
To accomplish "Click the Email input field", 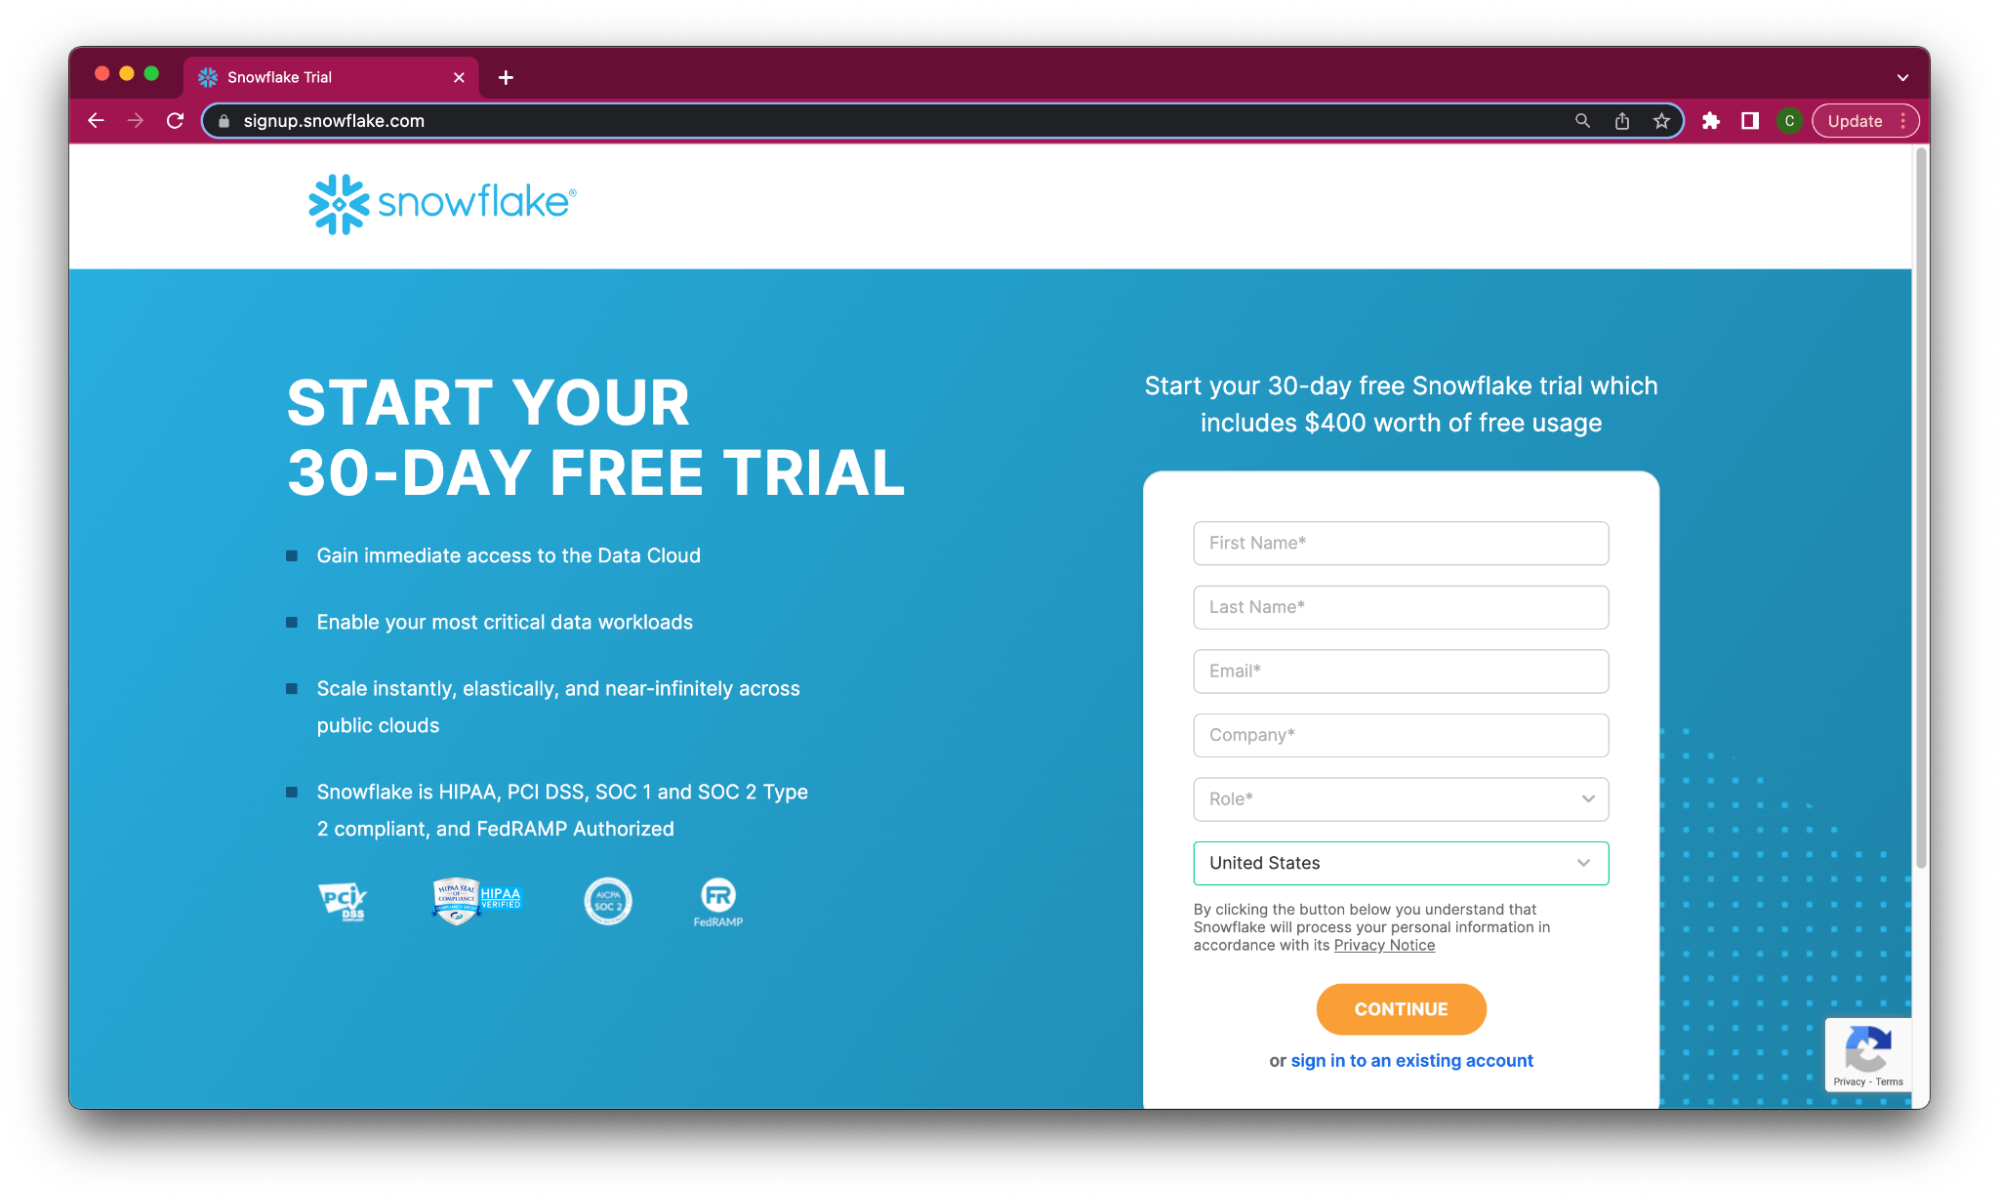I will point(1399,670).
